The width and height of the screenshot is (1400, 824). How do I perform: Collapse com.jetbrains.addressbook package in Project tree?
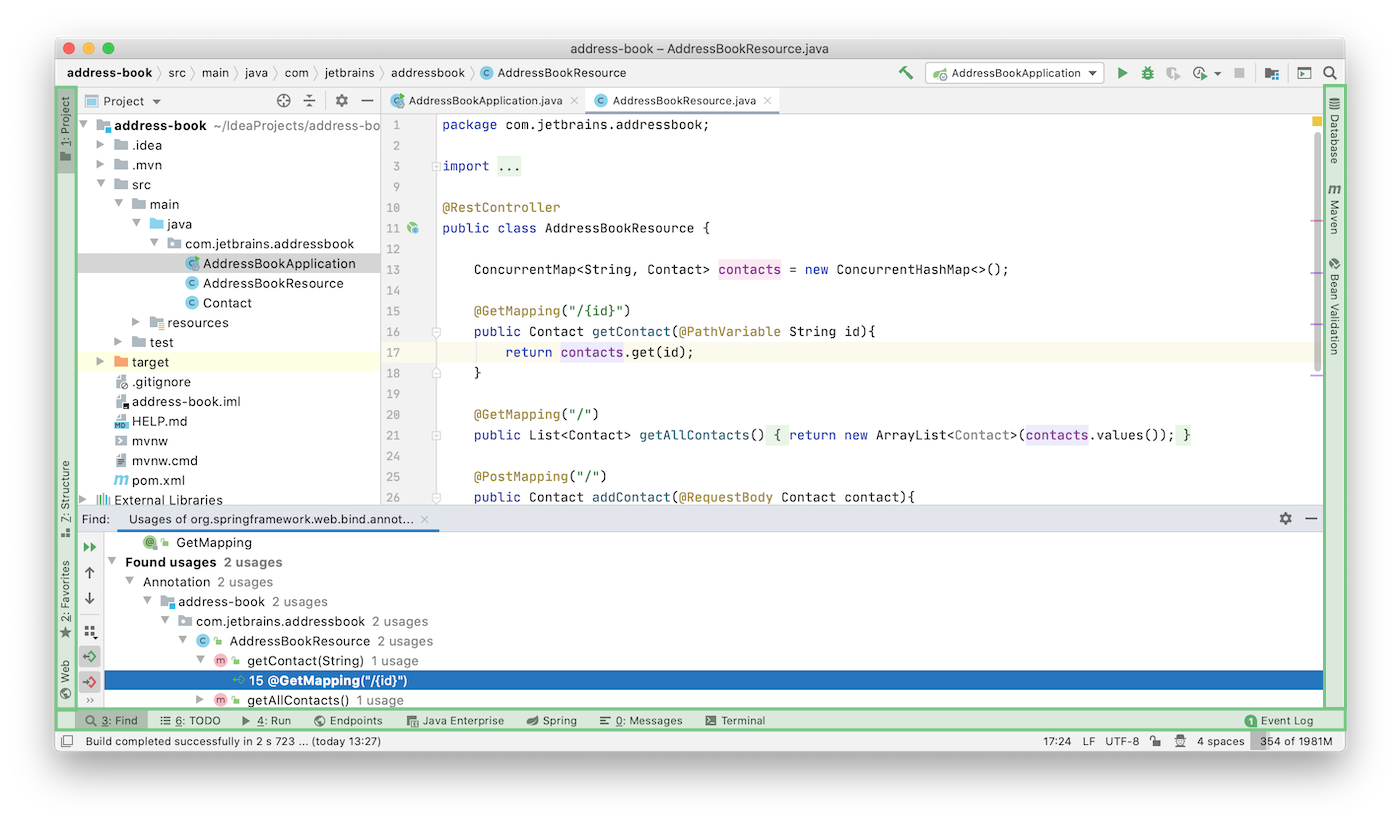coord(154,243)
